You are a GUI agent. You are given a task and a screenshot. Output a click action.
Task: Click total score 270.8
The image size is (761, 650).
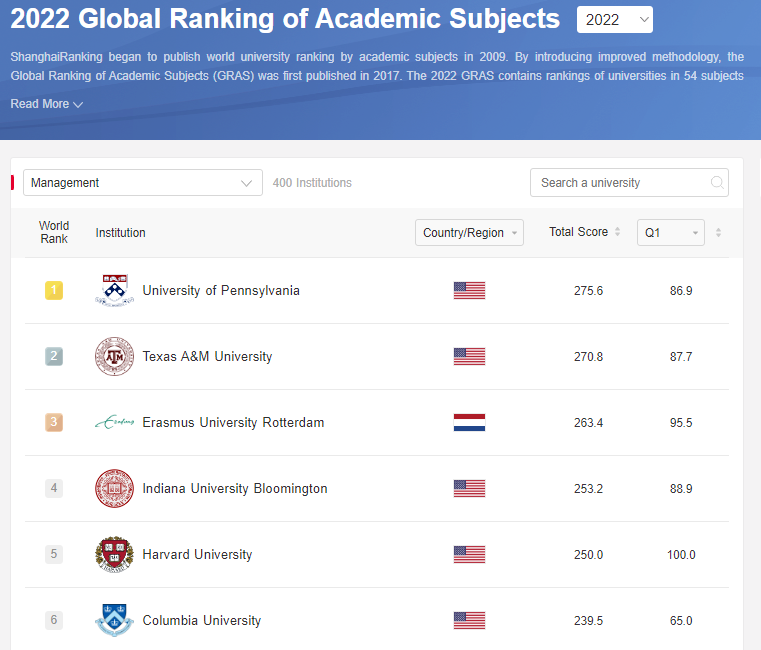588,357
